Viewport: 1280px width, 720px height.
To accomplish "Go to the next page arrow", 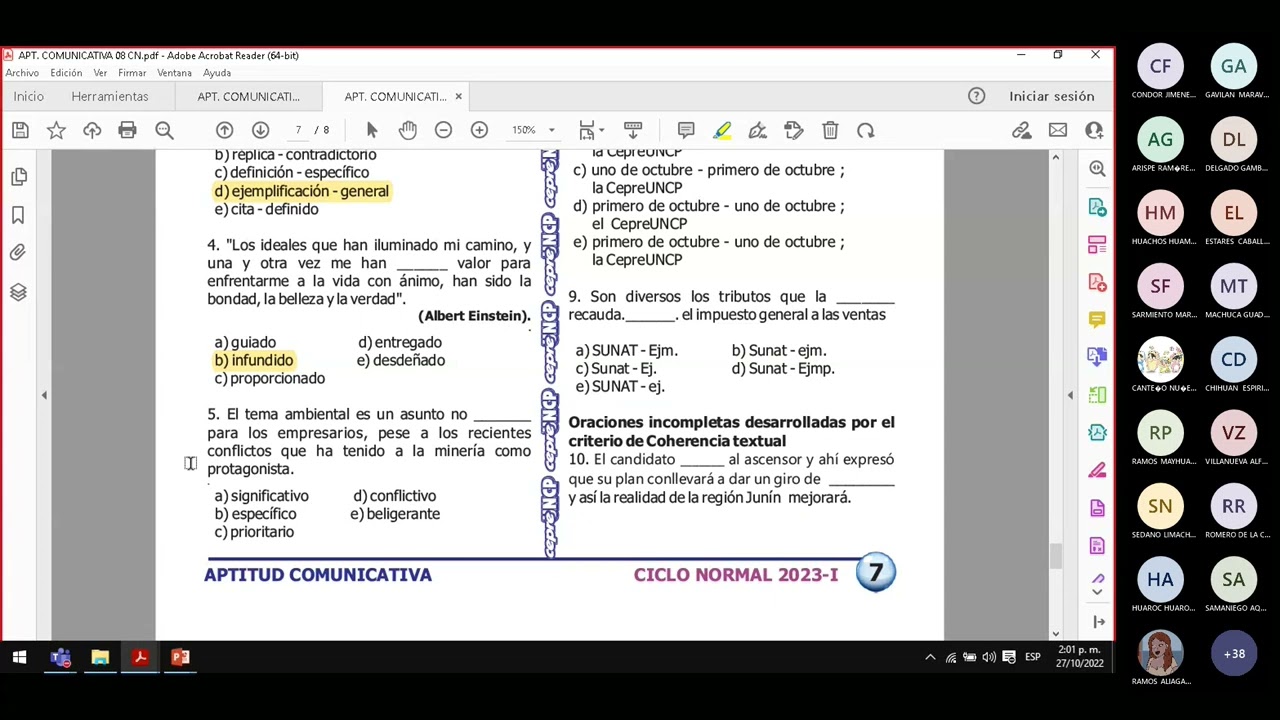I will pyautogui.click(x=260, y=131).
